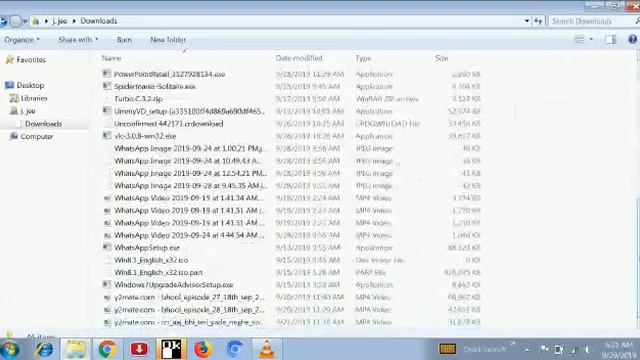Launch Internet Explorer from taskbar
This screenshot has height=360, width=640.
(x=44, y=349)
